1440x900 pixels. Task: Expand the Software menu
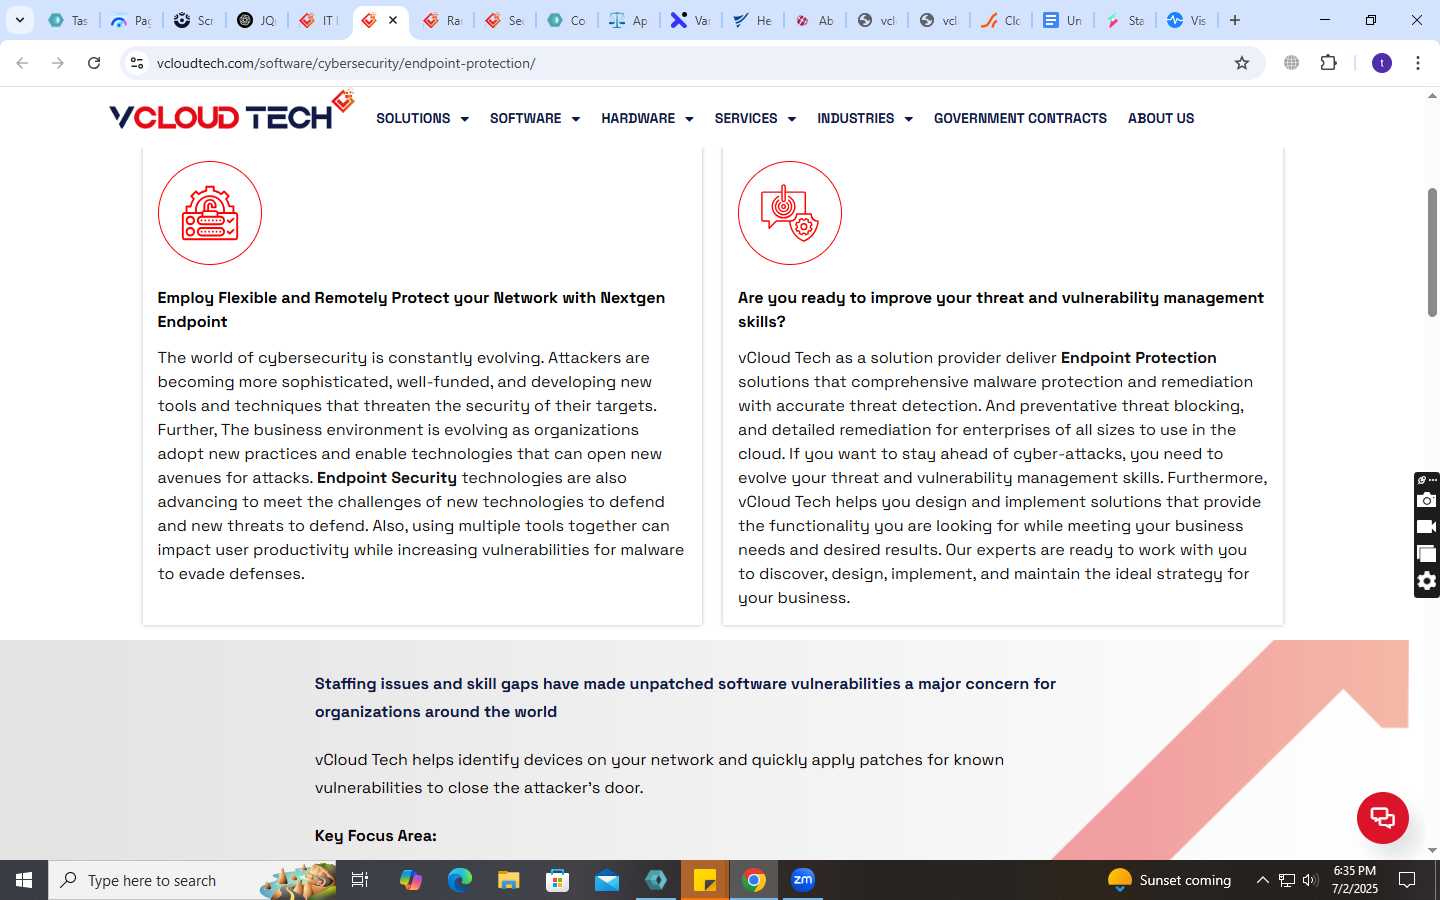pyautogui.click(x=534, y=118)
